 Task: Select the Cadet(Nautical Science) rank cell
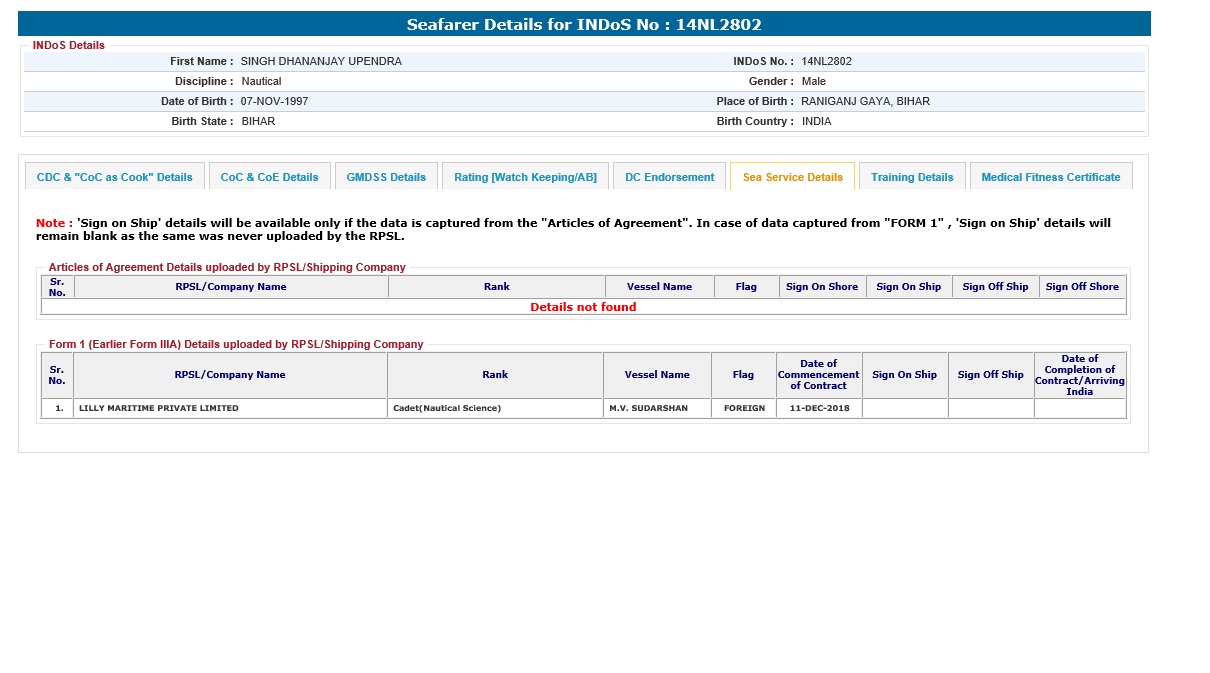[x=447, y=408]
